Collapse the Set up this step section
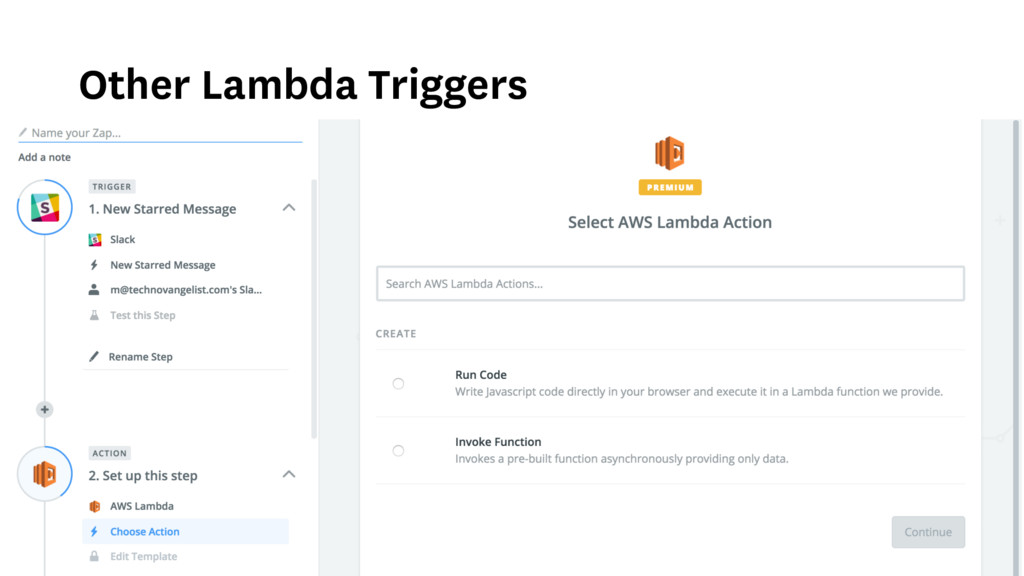The image size is (1024, 576). (288, 474)
